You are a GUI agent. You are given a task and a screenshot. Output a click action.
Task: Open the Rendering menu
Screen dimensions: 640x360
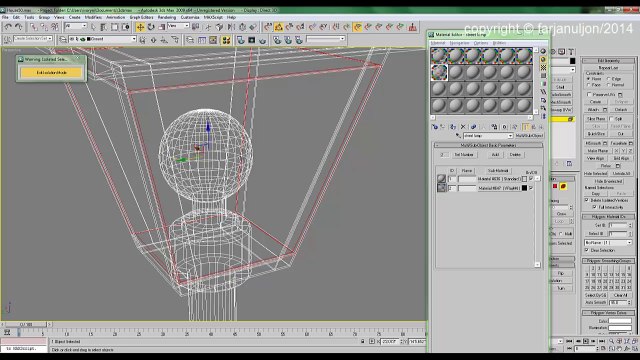point(167,18)
